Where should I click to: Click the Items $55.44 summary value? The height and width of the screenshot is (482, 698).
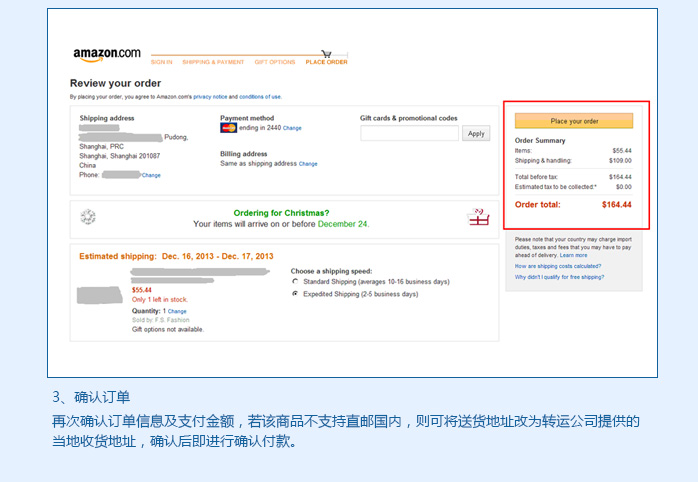point(622,150)
